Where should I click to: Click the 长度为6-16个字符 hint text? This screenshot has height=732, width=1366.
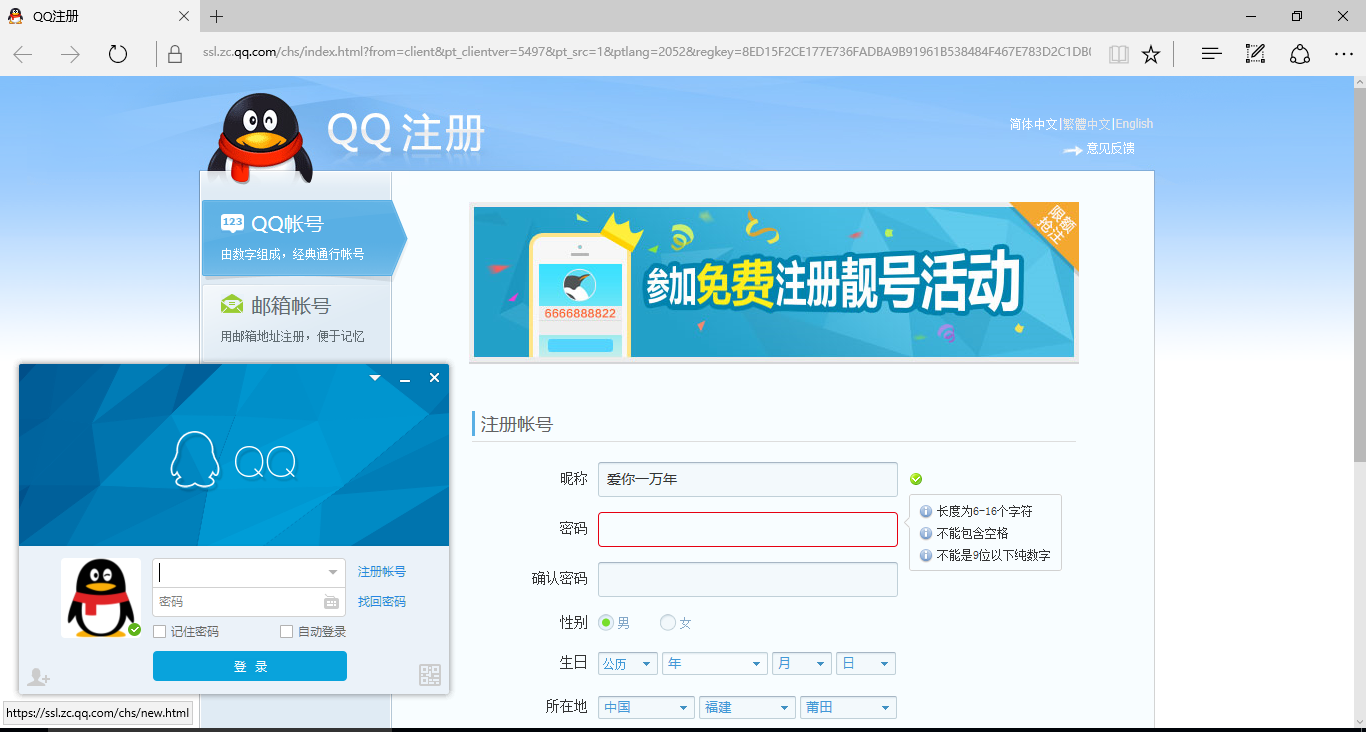point(985,511)
